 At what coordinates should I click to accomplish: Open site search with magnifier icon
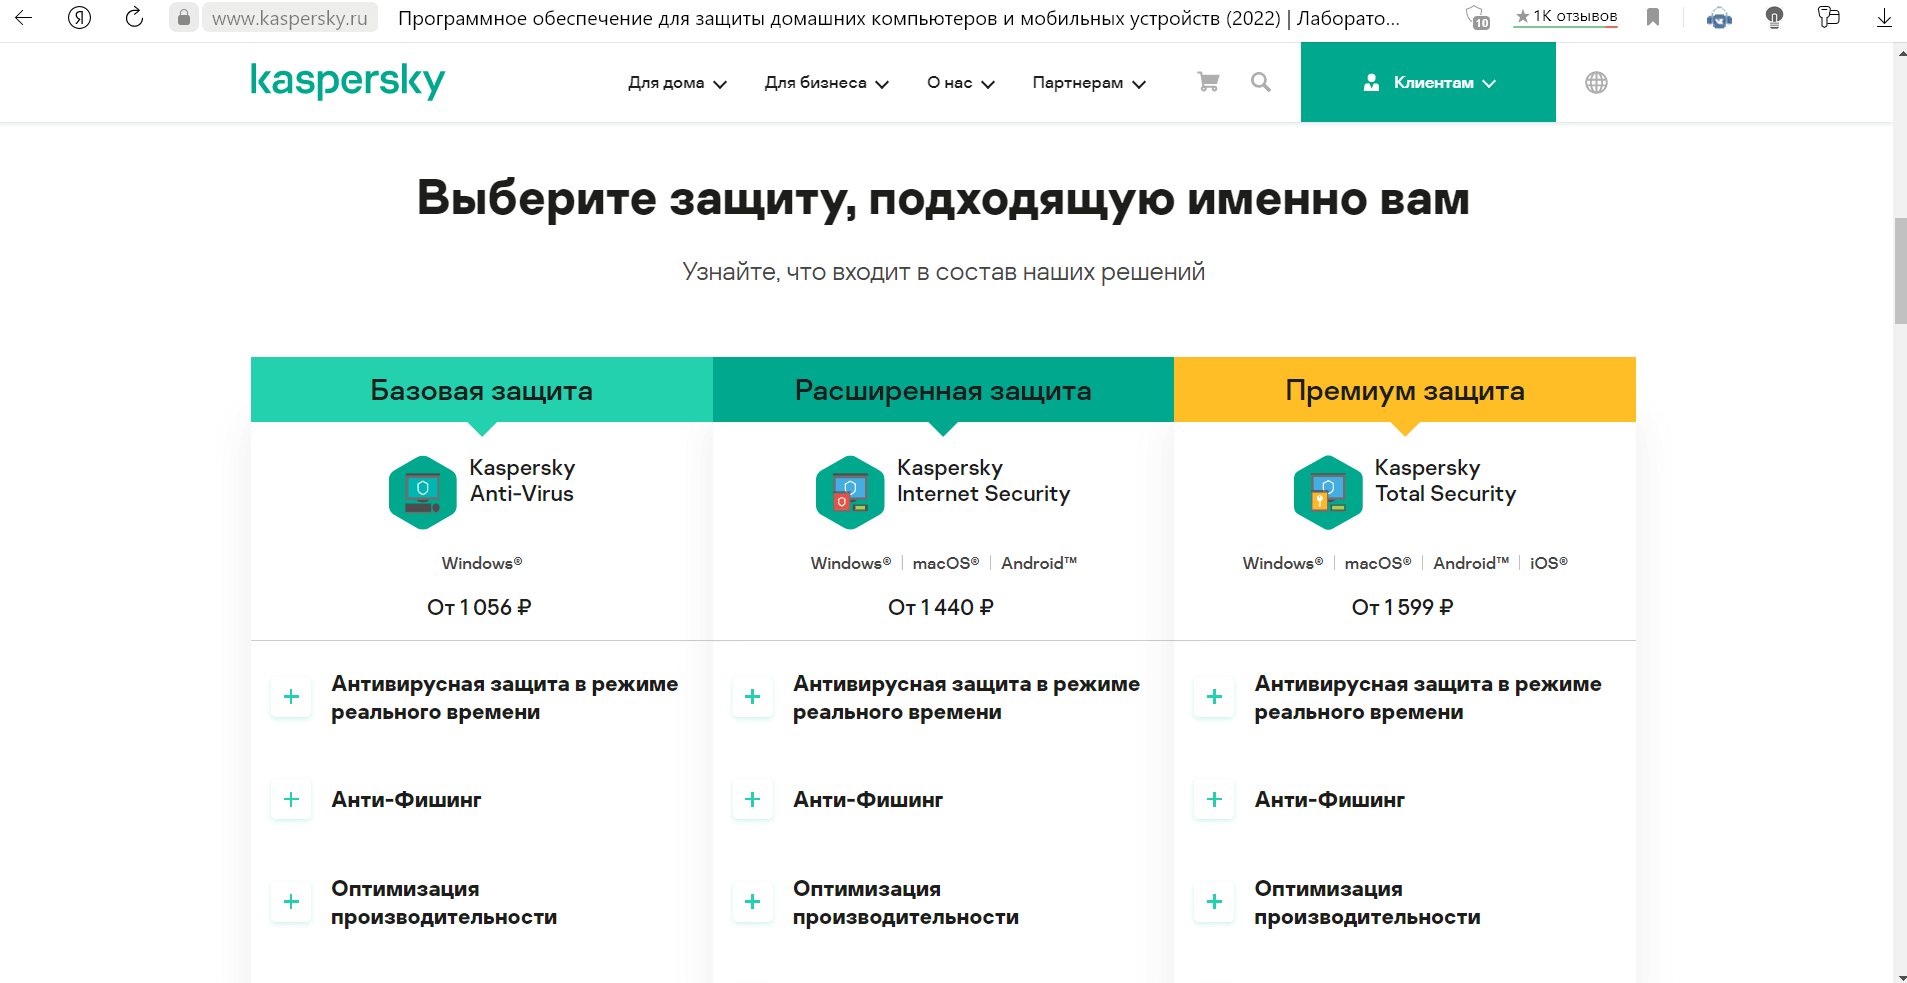1260,82
